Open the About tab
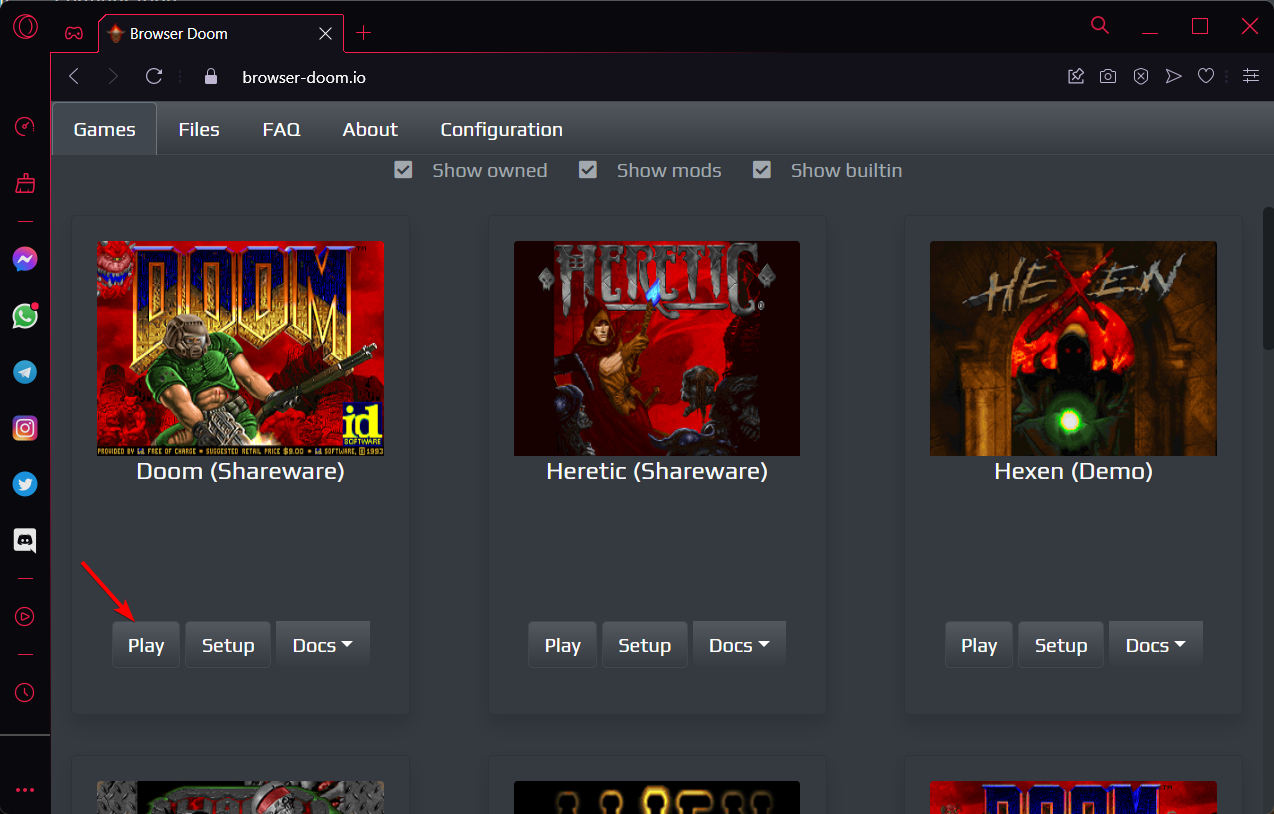The height and width of the screenshot is (814, 1274). coord(370,129)
